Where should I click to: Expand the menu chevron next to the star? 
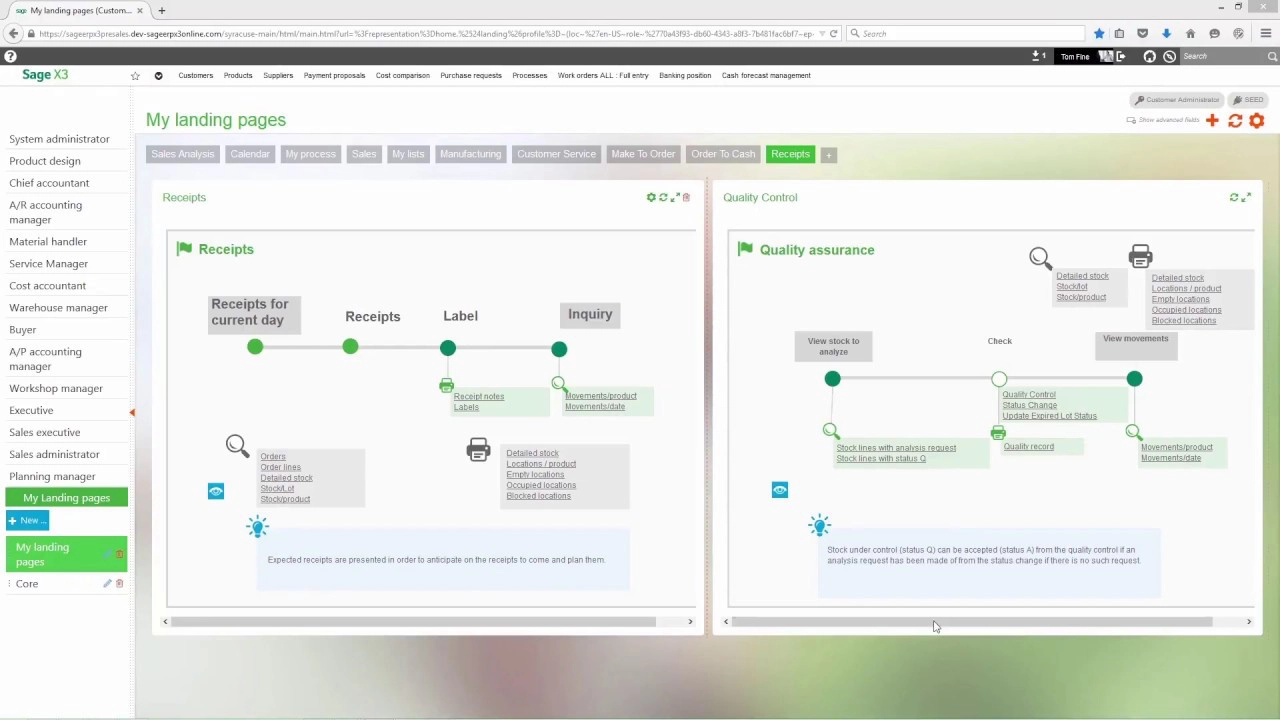pyautogui.click(x=158, y=76)
